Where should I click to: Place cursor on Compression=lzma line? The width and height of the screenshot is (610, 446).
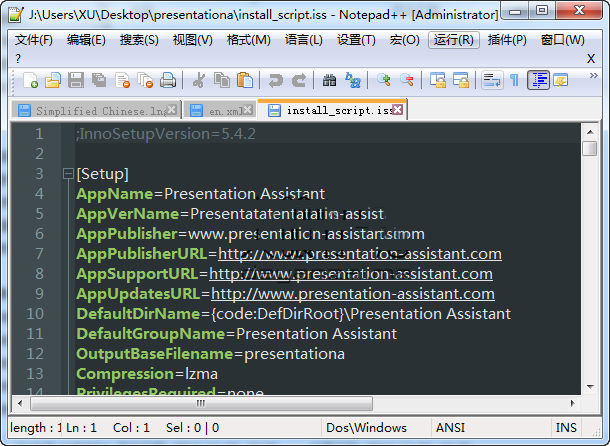(x=147, y=374)
